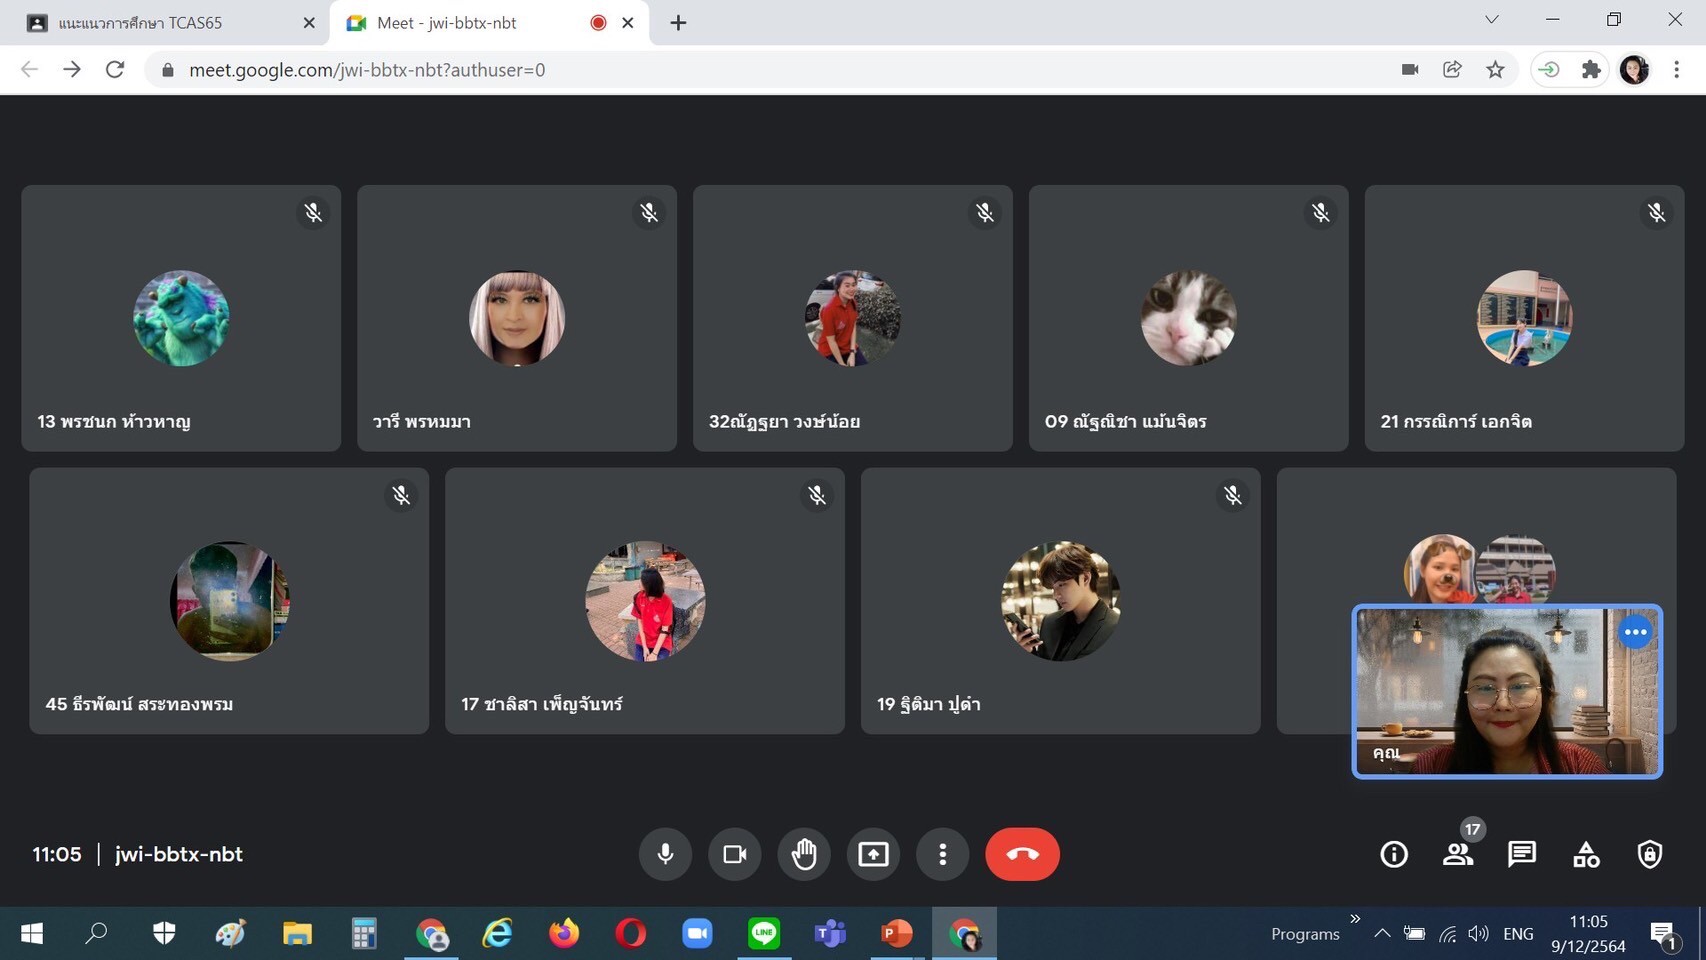This screenshot has height=960, width=1706.
Task: Expand the tab search chevron
Action: [x=1491, y=20]
